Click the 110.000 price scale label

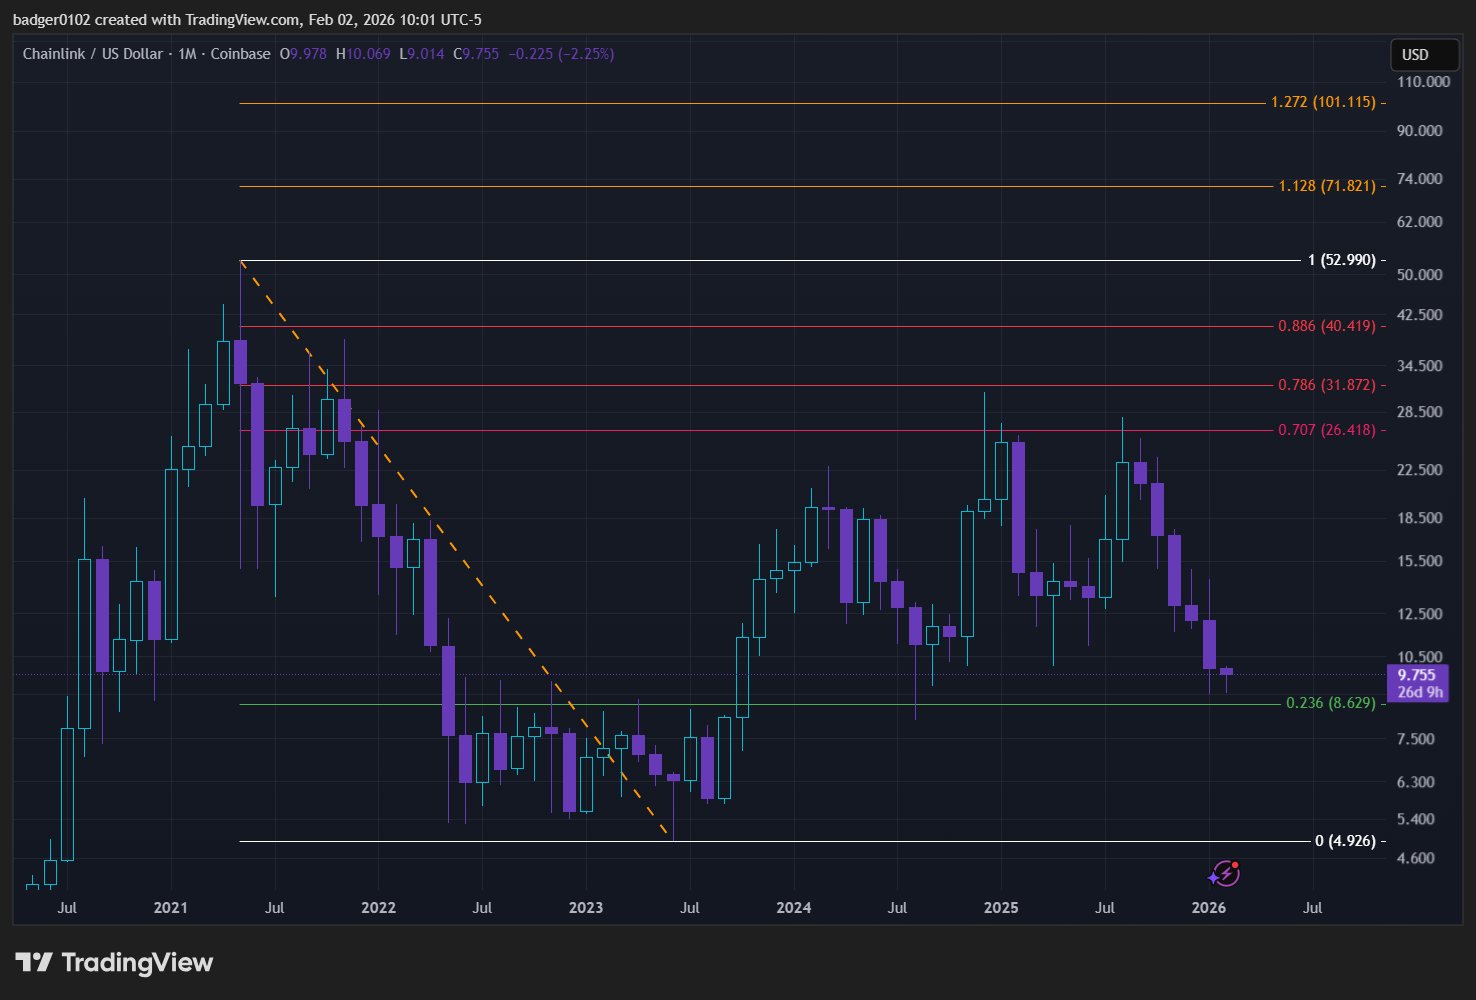tap(1423, 82)
